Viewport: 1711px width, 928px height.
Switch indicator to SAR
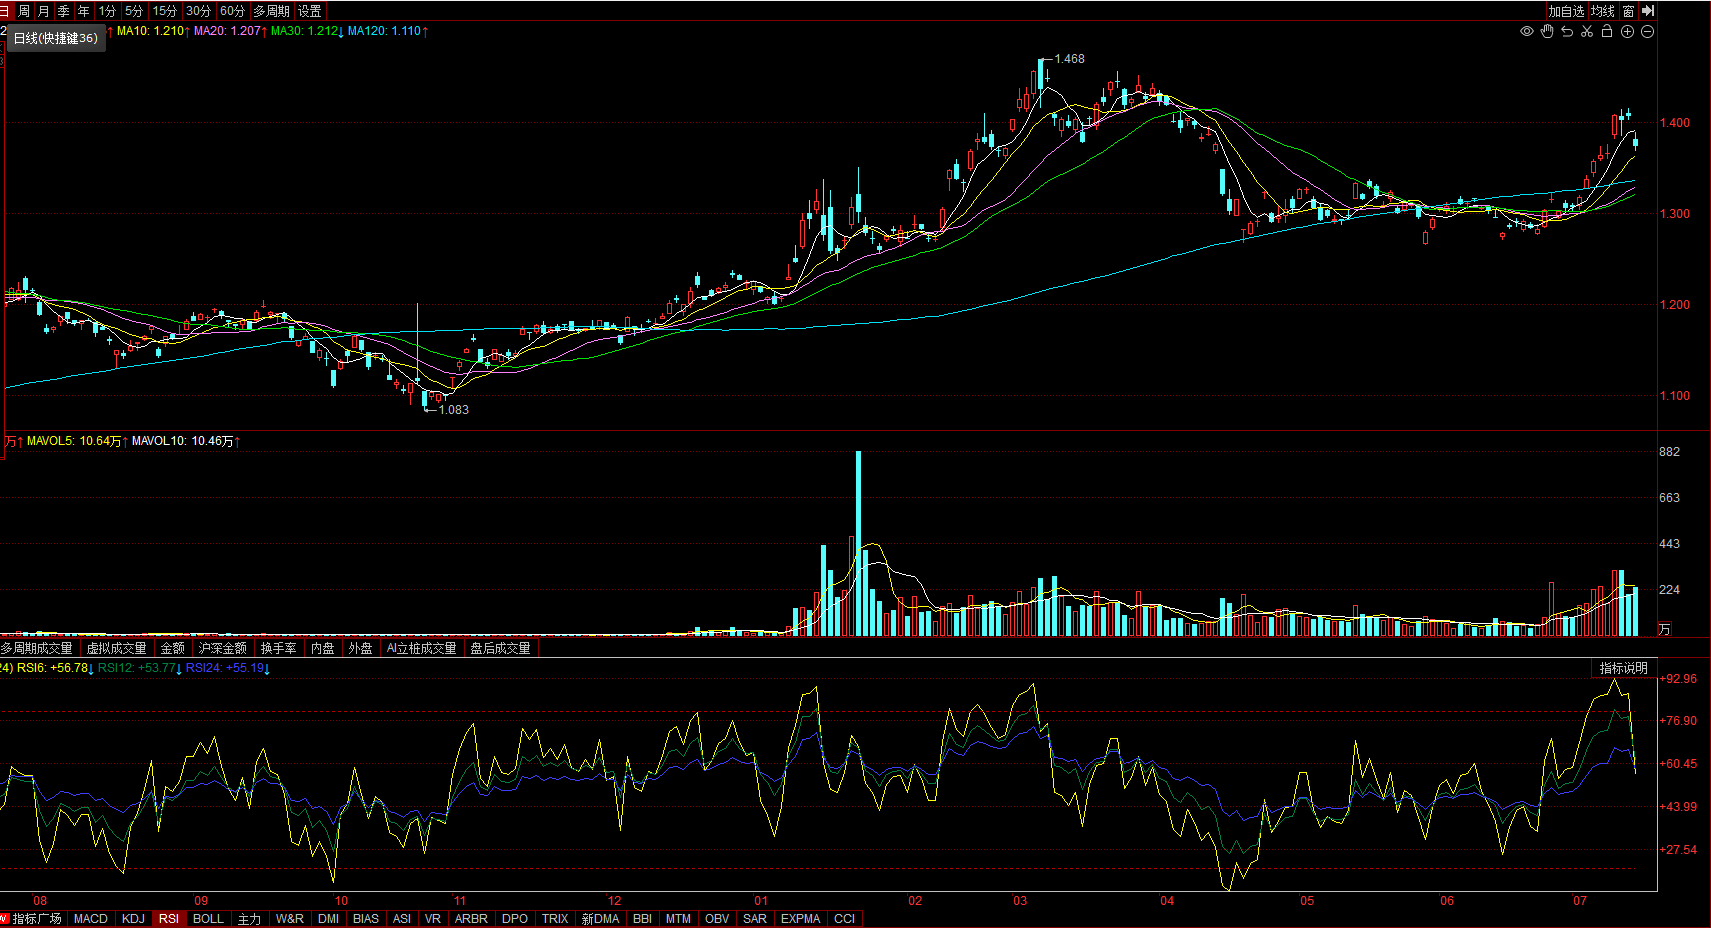click(755, 919)
